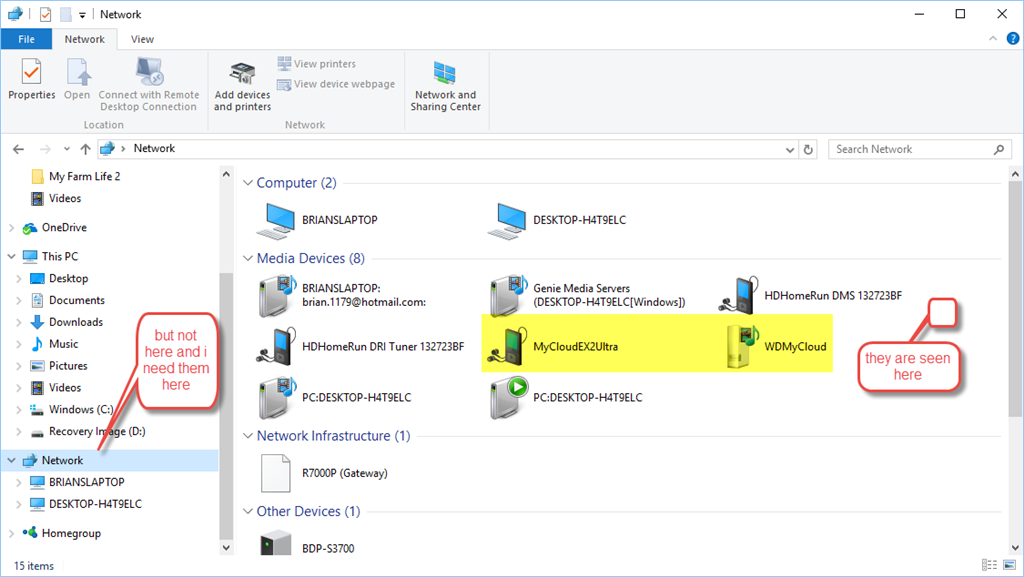This screenshot has width=1024, height=577.
Task: Click the Open ribbon button
Action: point(77,79)
